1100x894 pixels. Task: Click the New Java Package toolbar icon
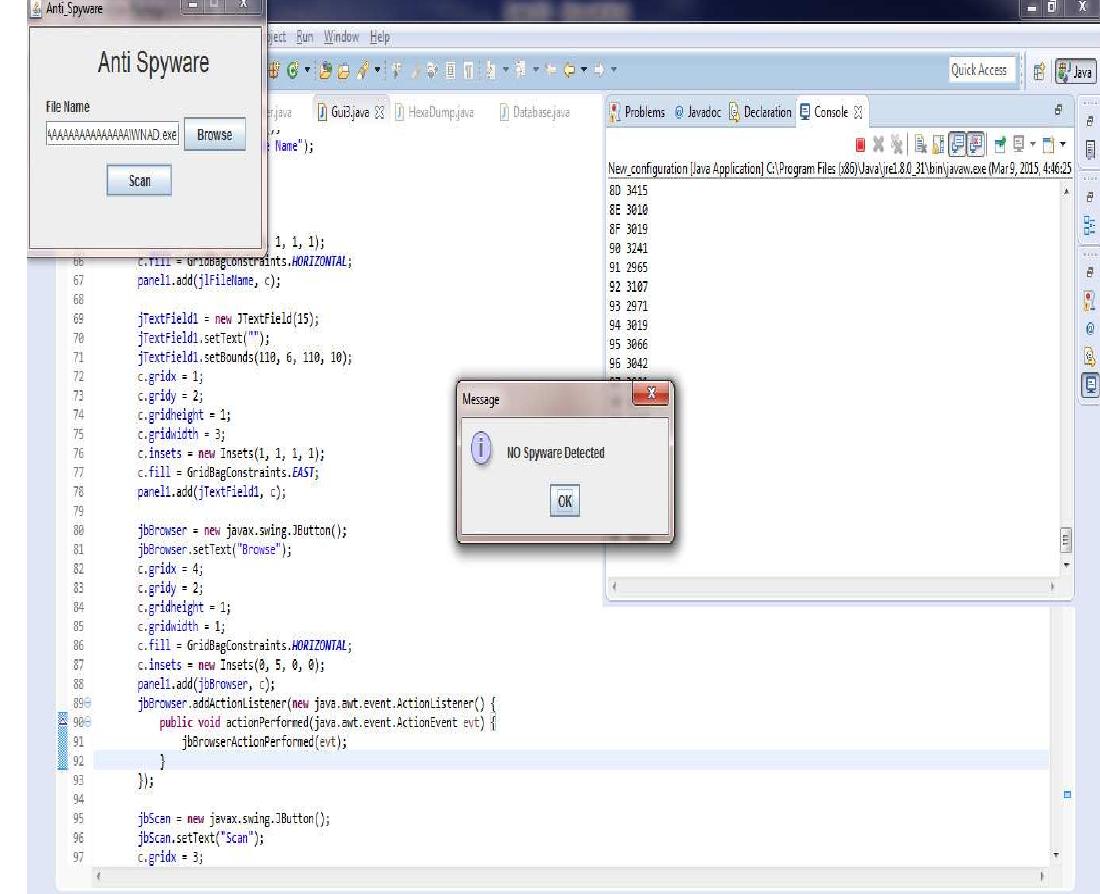point(274,69)
